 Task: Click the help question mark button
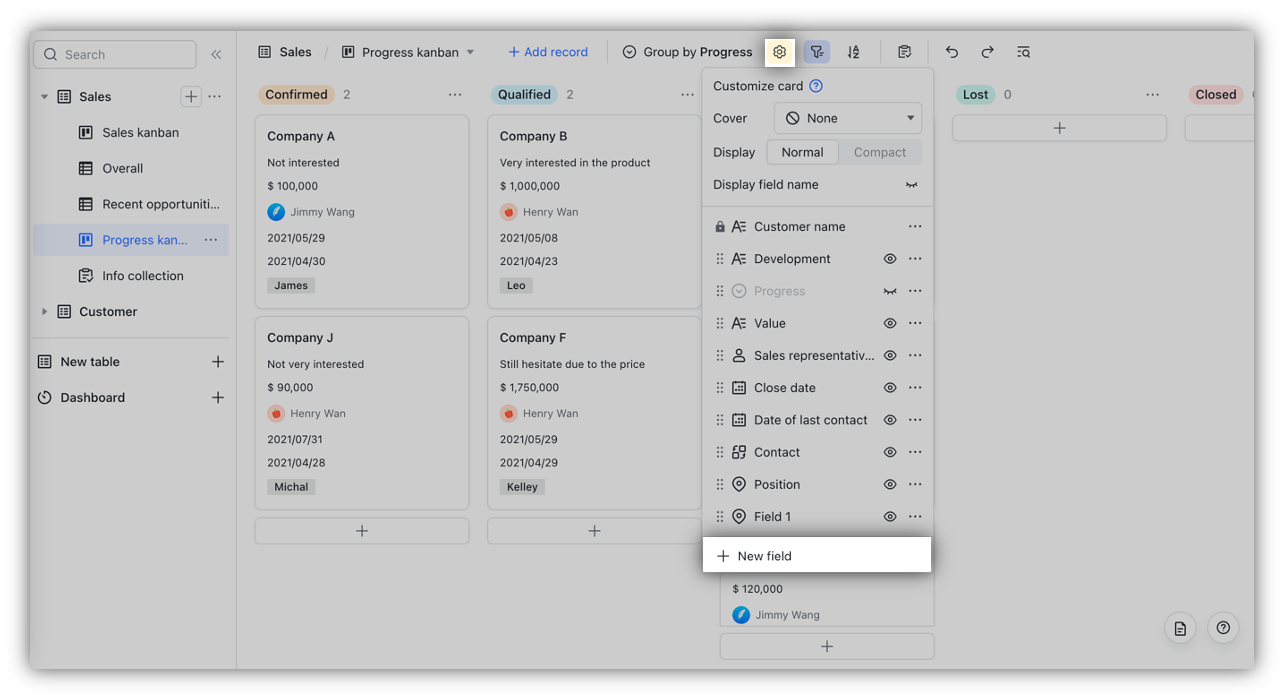[x=1223, y=628]
